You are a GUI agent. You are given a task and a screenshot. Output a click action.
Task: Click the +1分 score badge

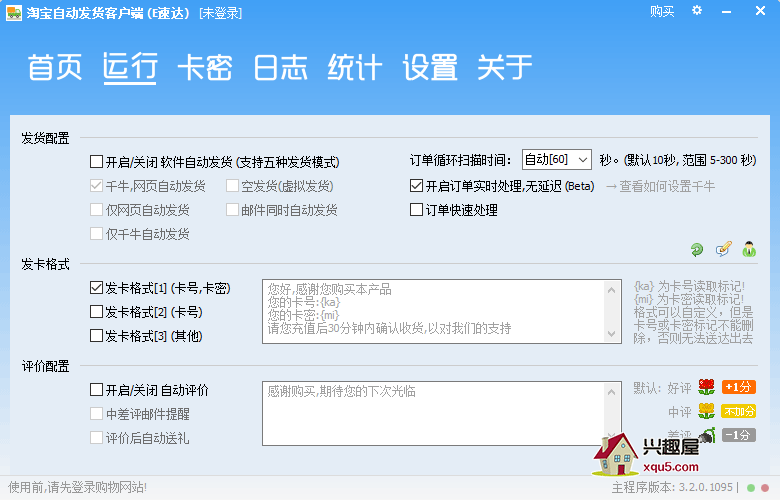coord(739,387)
